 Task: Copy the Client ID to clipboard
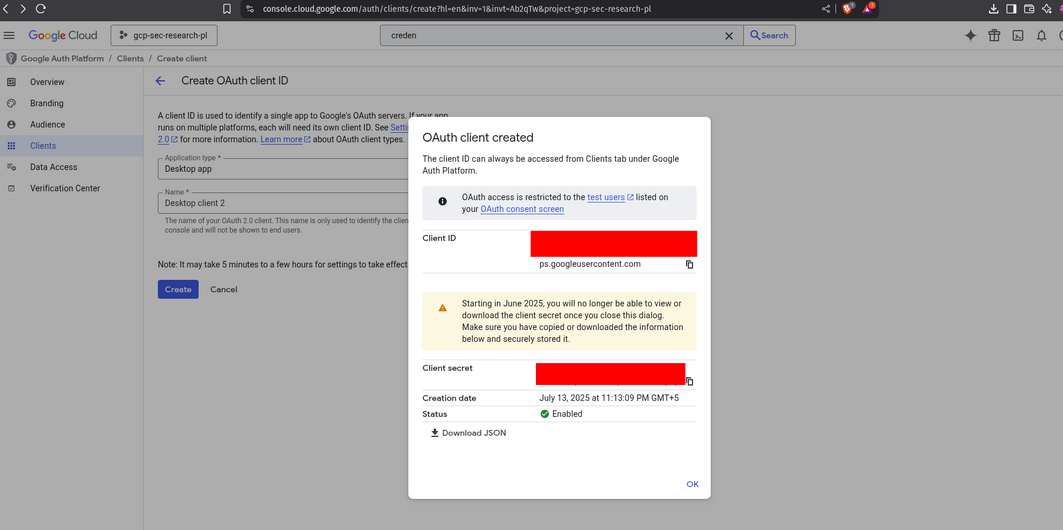689,264
